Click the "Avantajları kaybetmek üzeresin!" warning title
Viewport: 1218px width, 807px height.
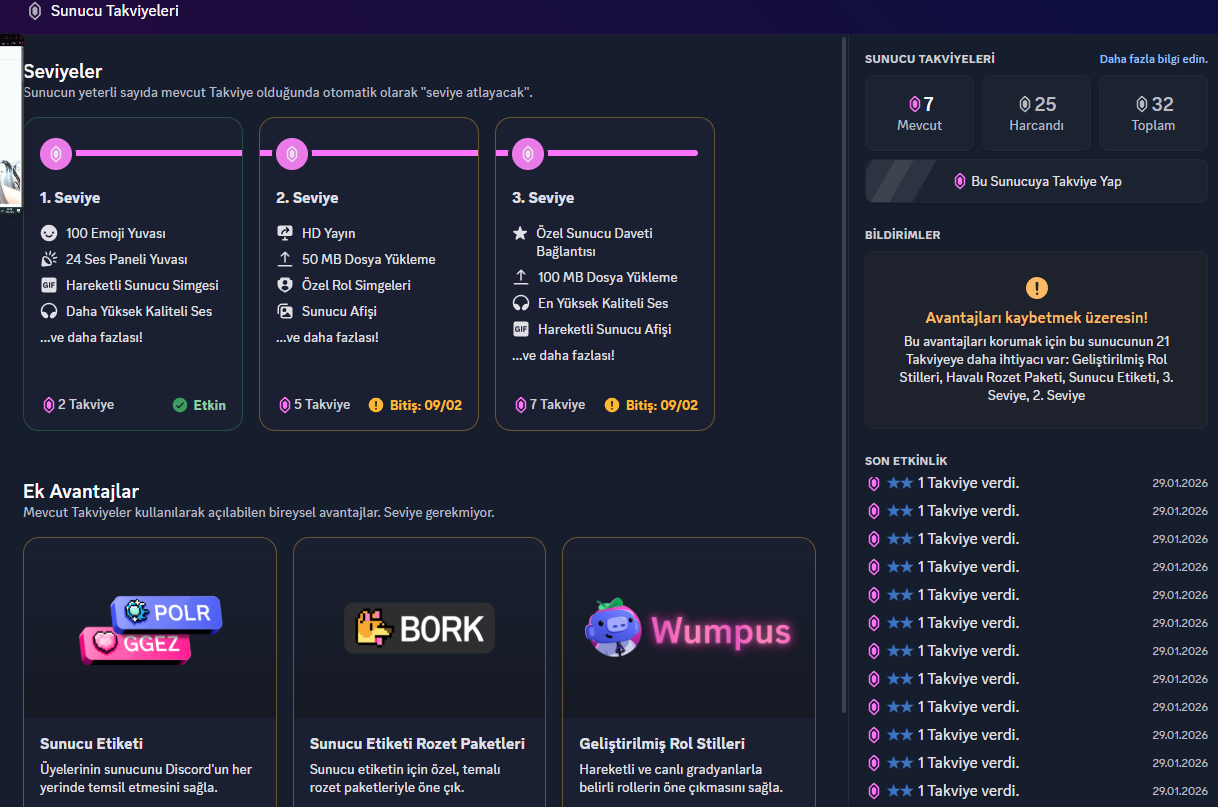point(1036,318)
